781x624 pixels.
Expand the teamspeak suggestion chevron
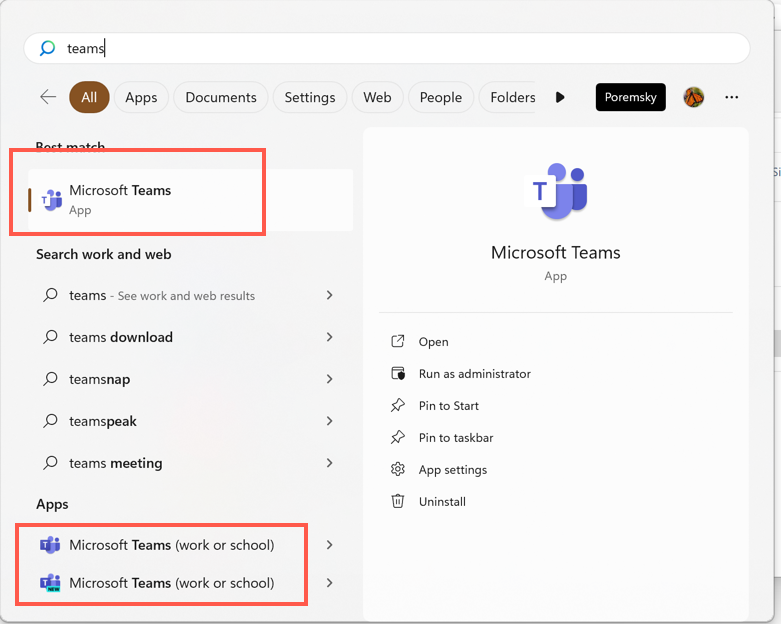pos(329,421)
